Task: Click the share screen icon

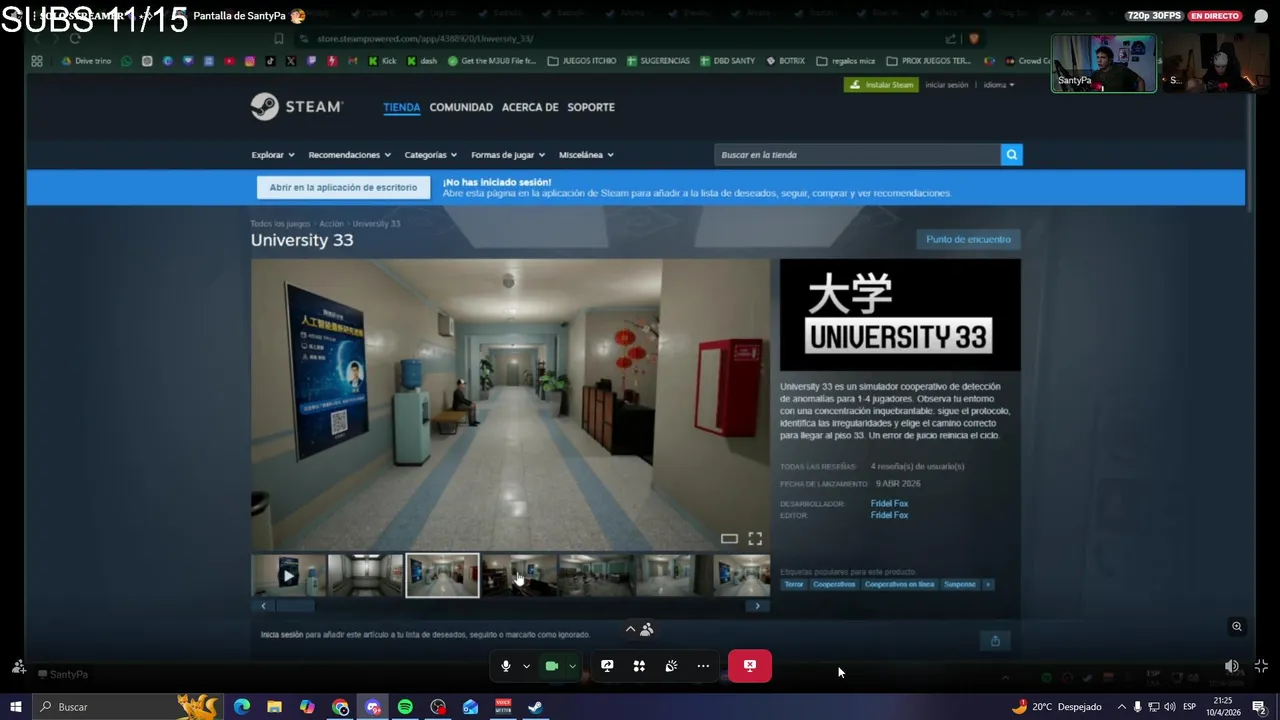Action: pos(607,666)
